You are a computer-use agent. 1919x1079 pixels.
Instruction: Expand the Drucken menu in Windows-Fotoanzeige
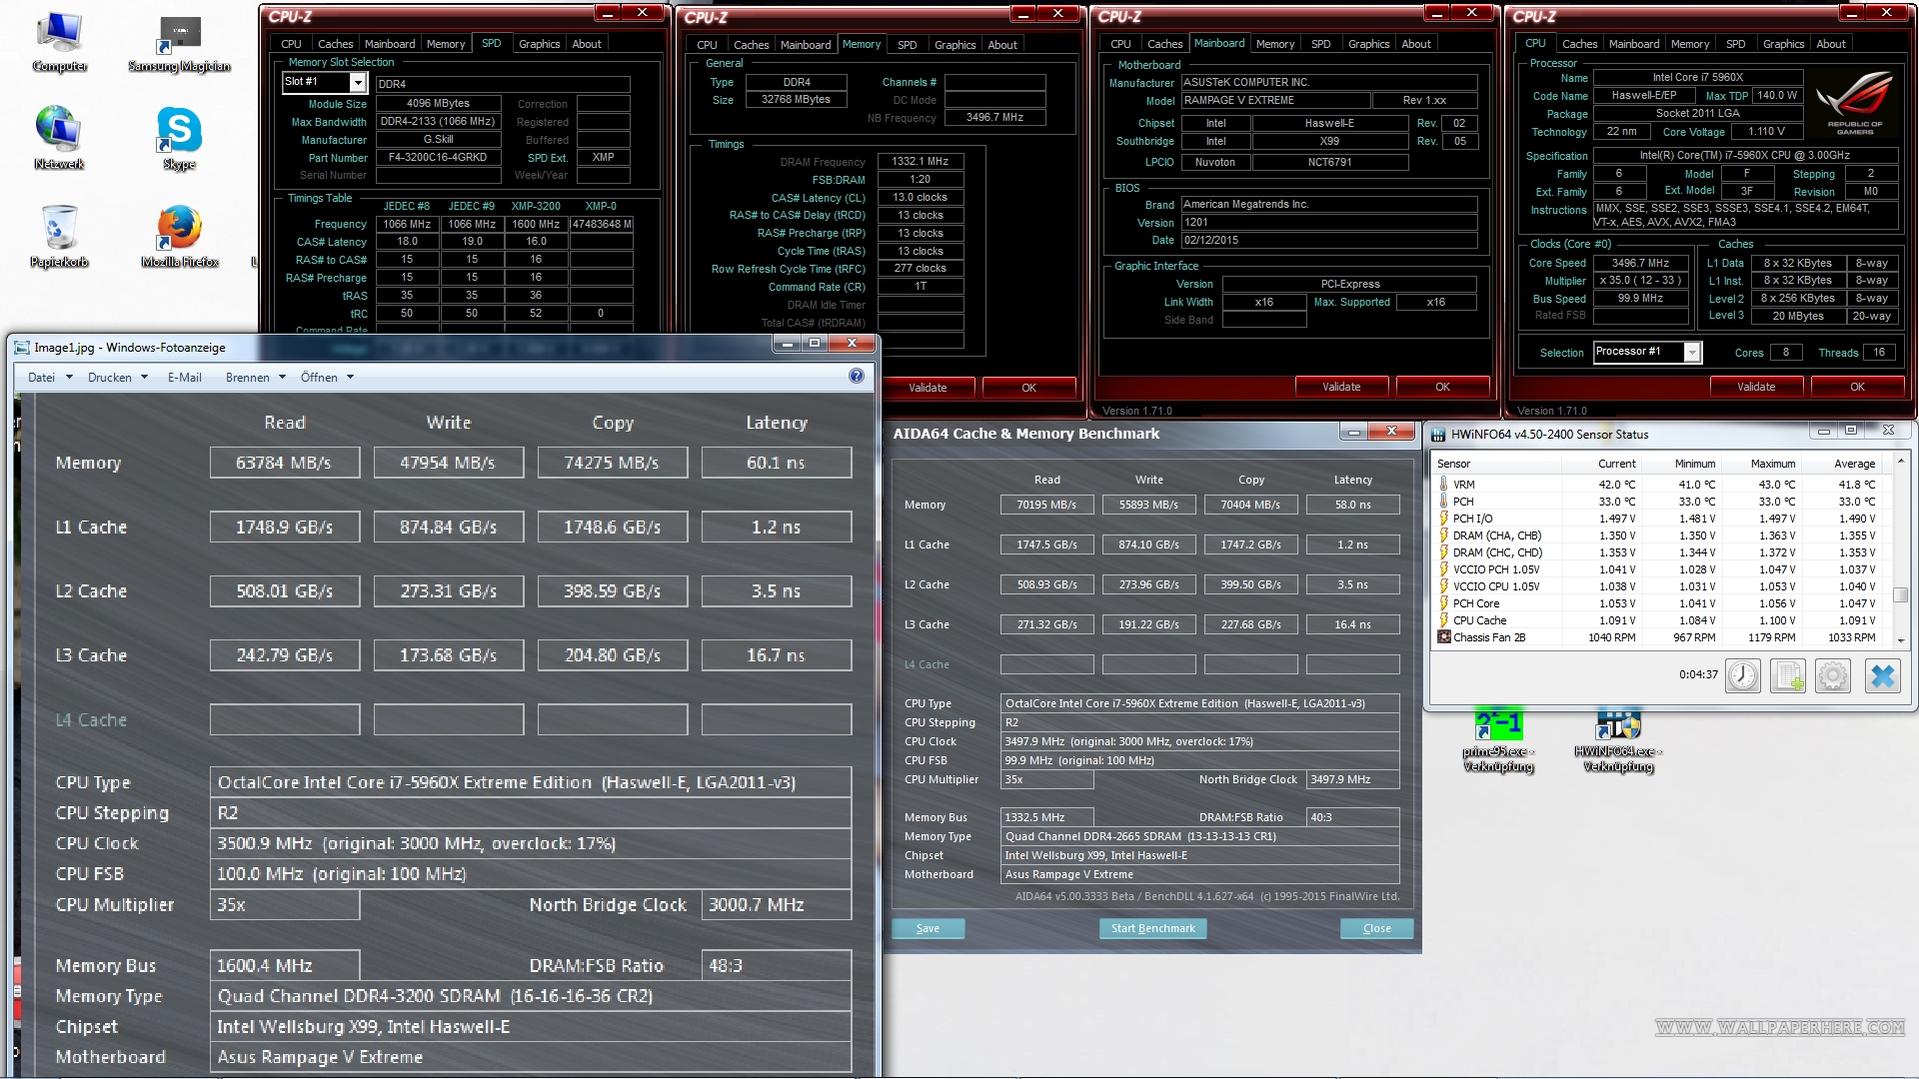[118, 377]
